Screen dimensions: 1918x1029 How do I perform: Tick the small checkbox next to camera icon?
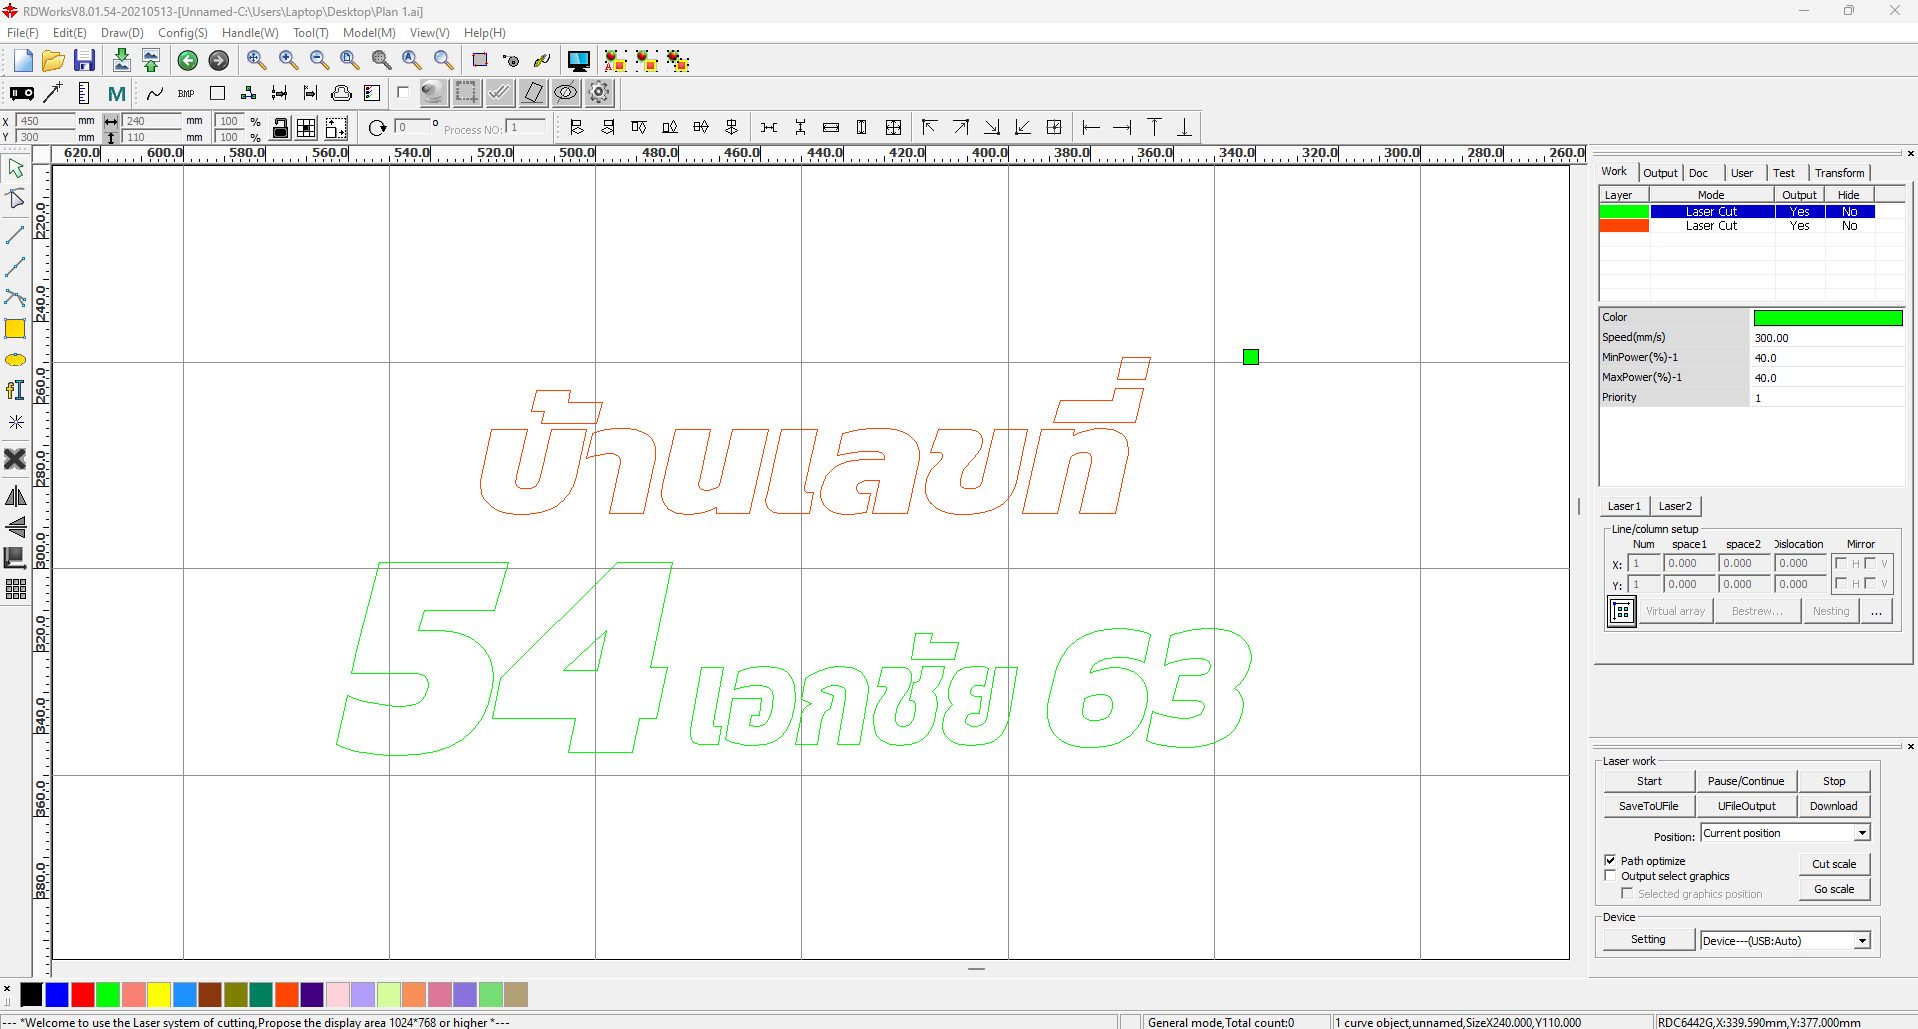point(403,93)
